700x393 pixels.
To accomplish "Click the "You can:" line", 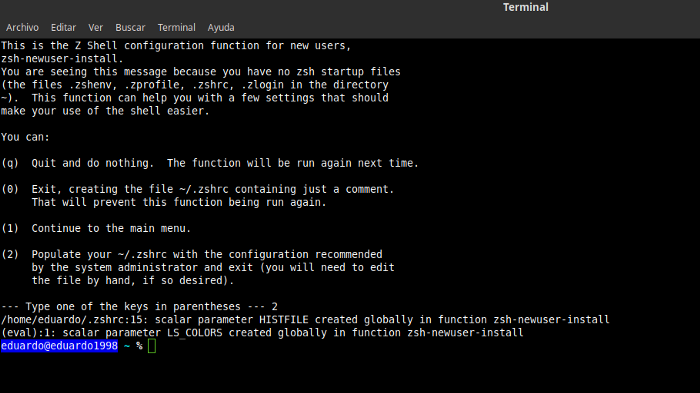I will click(x=25, y=137).
